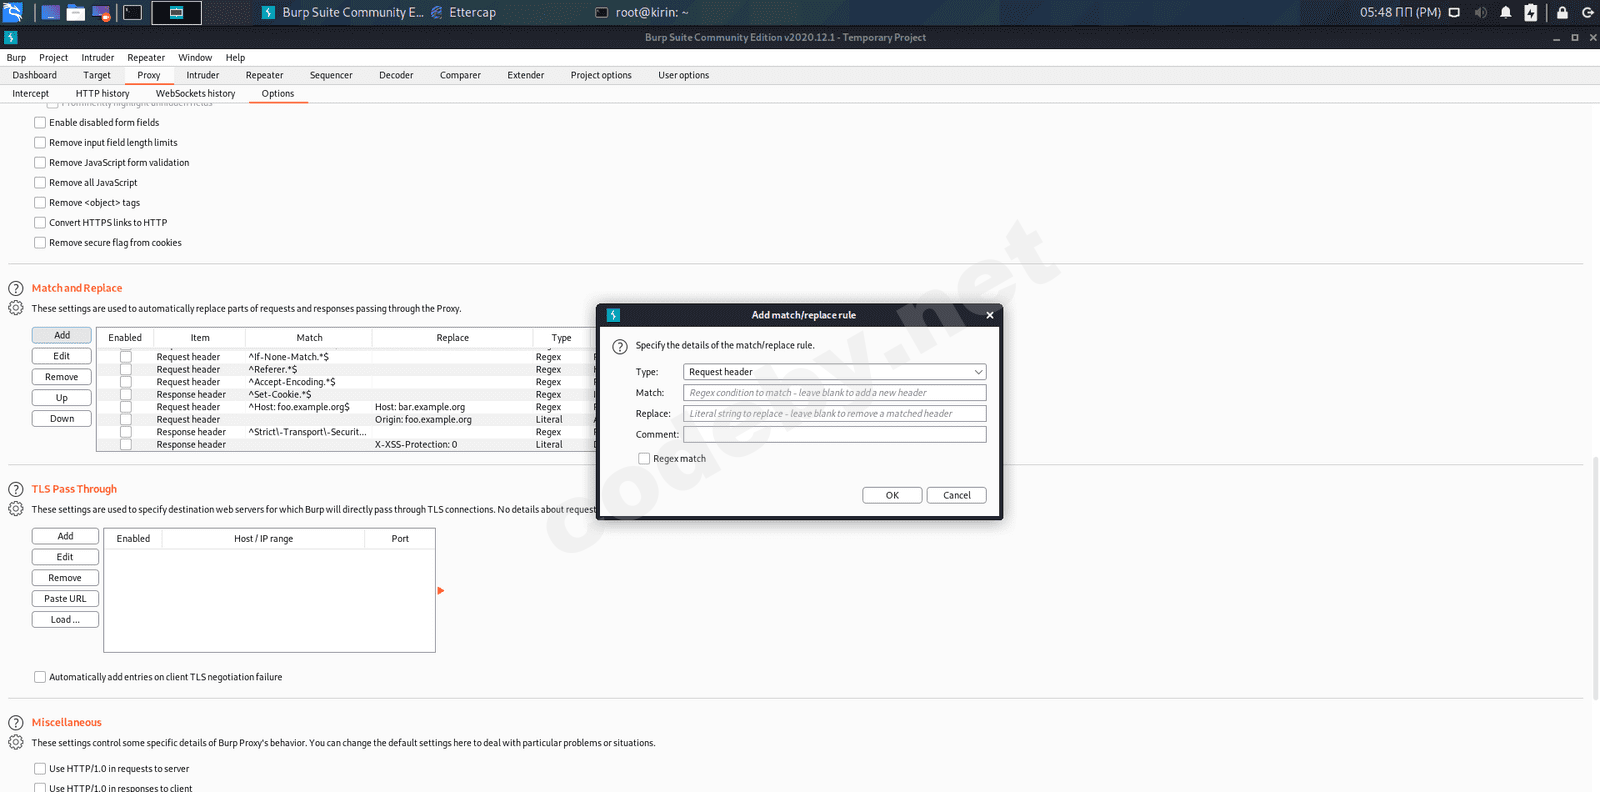This screenshot has height=792, width=1600.
Task: Open the Kali applications menu icon
Action: click(13, 12)
